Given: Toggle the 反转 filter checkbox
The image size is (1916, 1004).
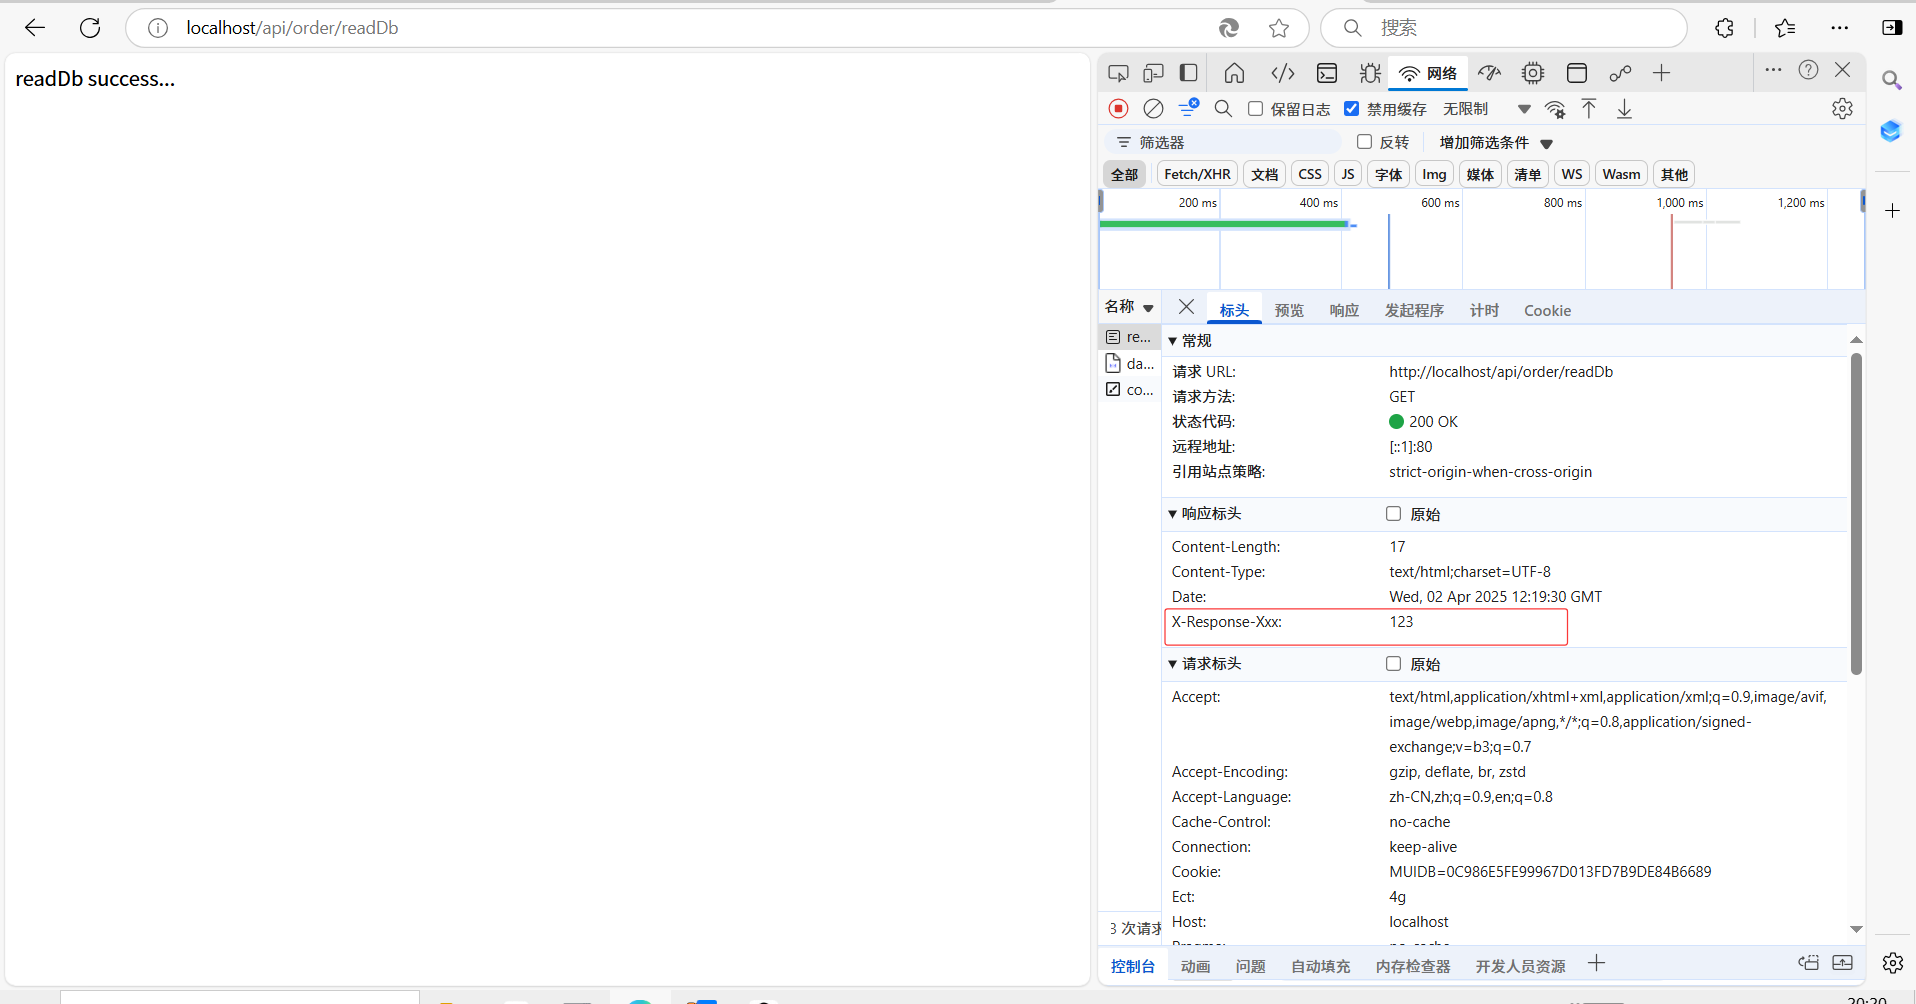Looking at the screenshot, I should tap(1364, 142).
